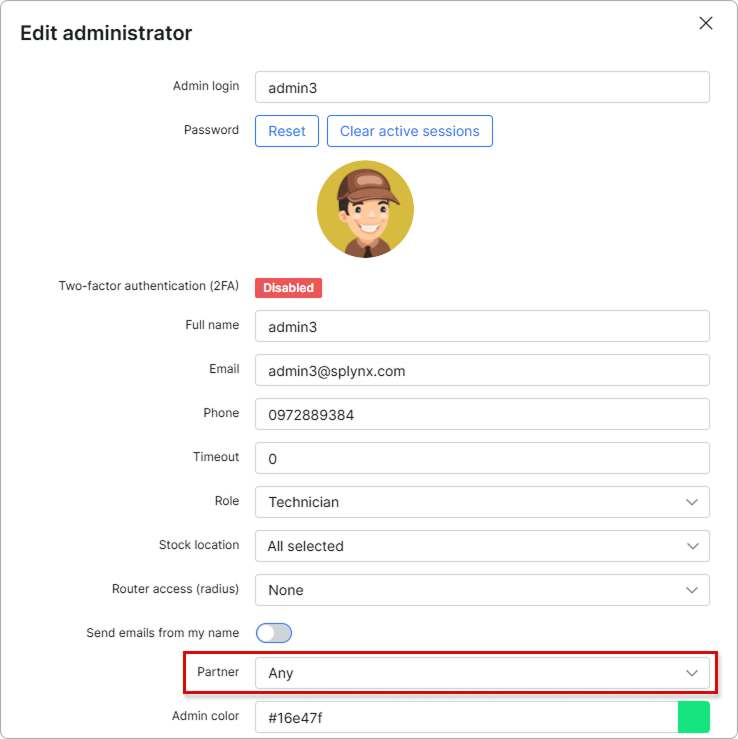Screen dimensions: 738x739
Task: Expand the Stock location dropdown
Action: click(x=481, y=546)
